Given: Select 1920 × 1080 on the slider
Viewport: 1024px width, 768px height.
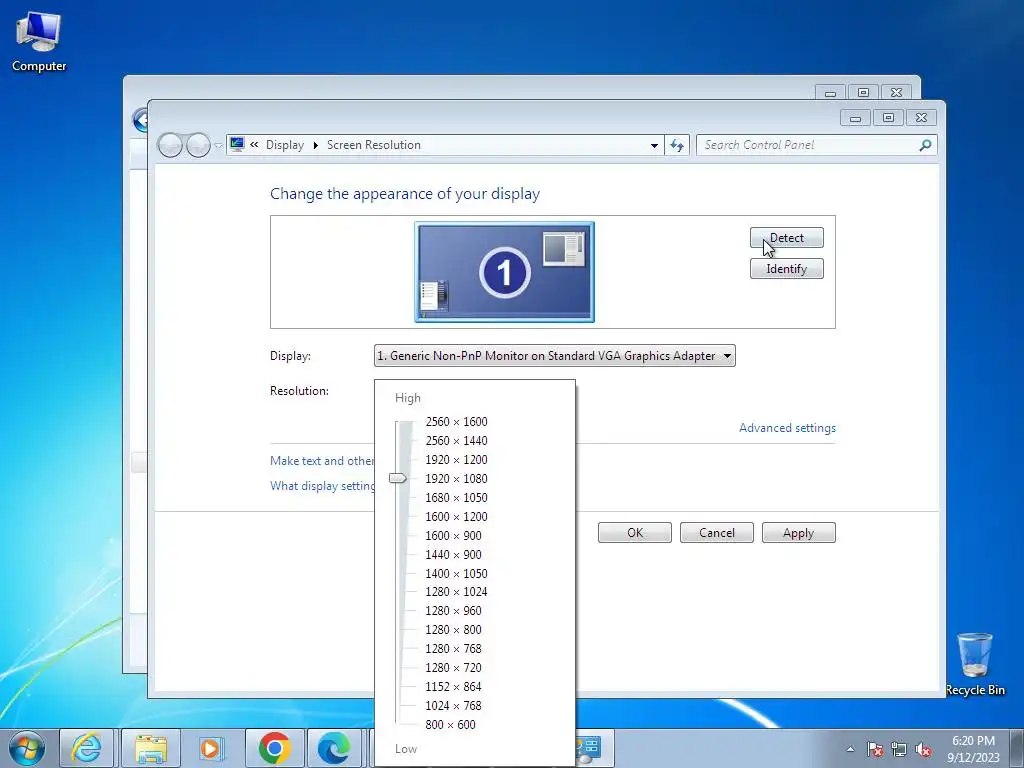Looking at the screenshot, I should pyautogui.click(x=456, y=479).
